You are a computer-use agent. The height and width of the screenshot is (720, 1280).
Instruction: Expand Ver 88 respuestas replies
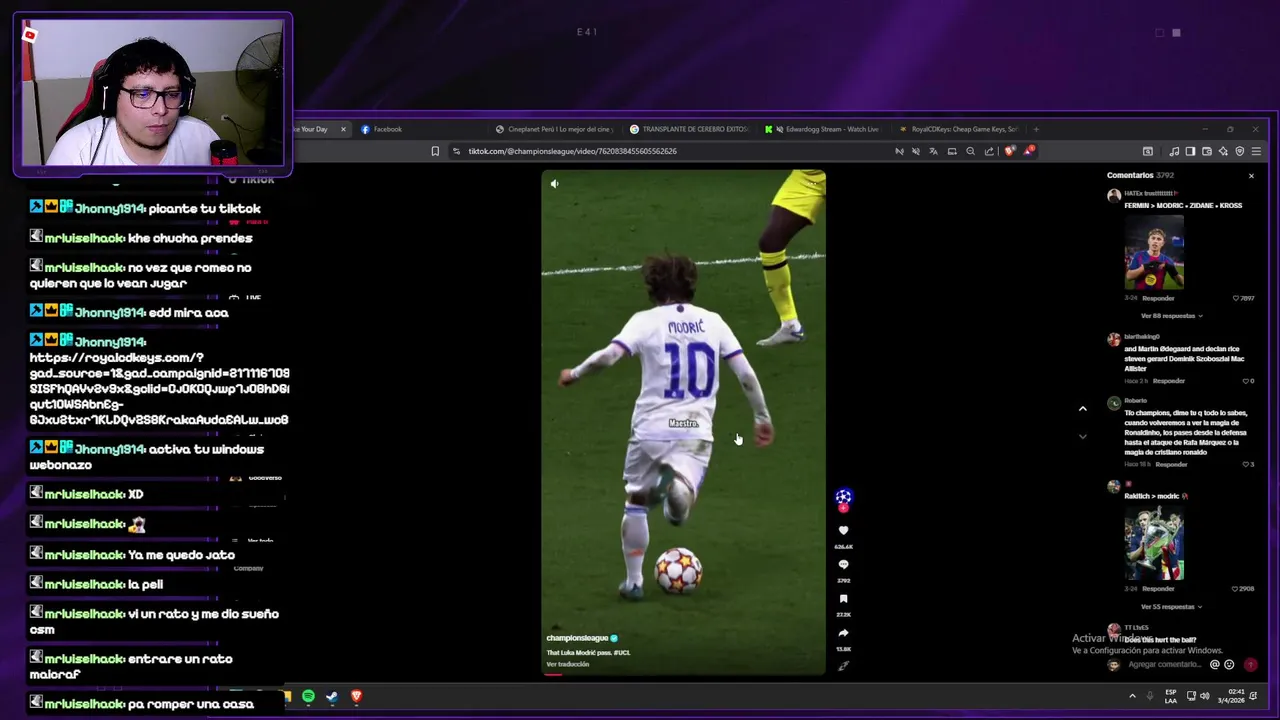tap(1172, 316)
